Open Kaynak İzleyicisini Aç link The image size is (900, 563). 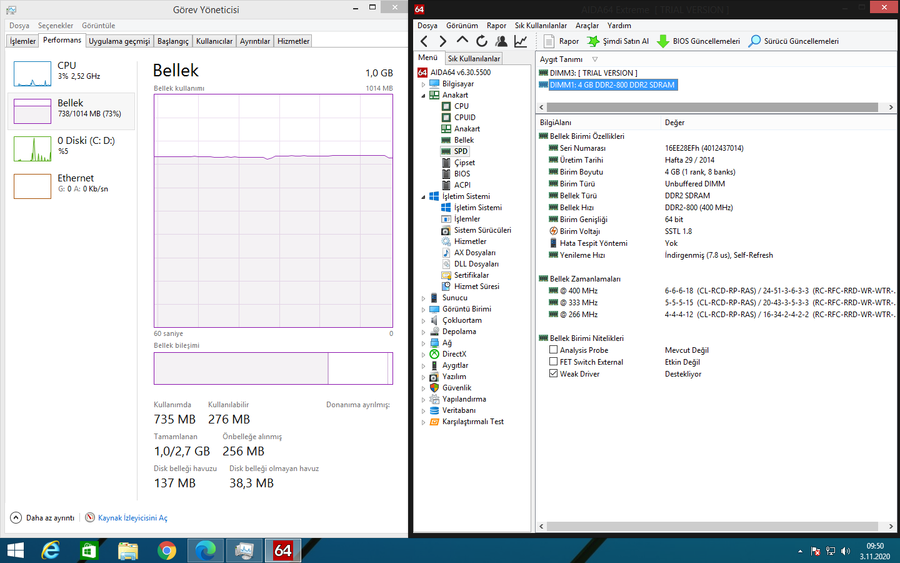133,518
